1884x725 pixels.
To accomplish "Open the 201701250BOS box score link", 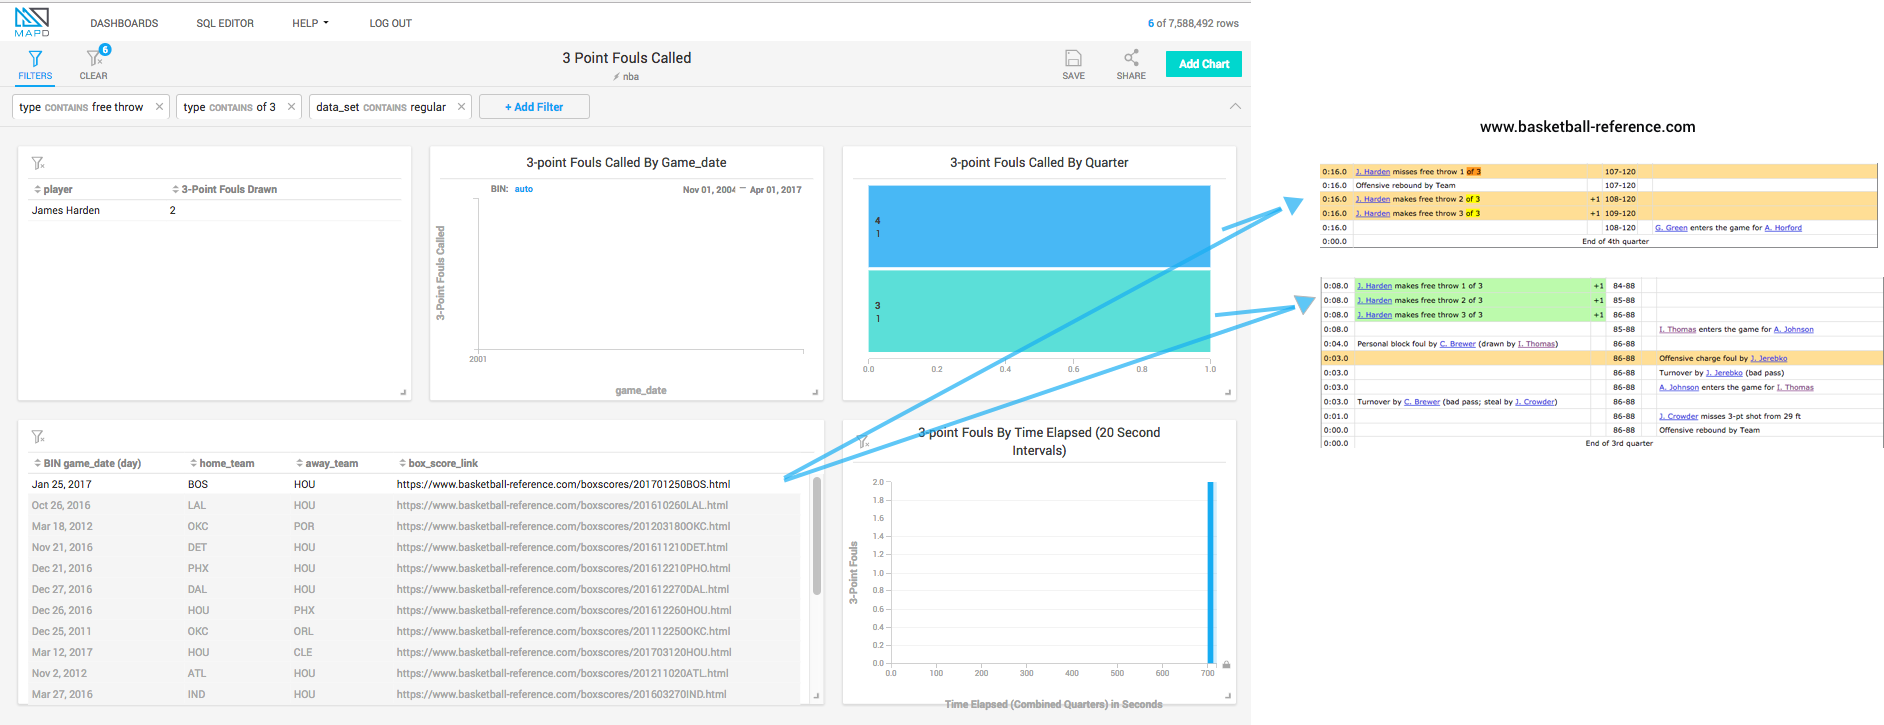I will click(x=563, y=484).
